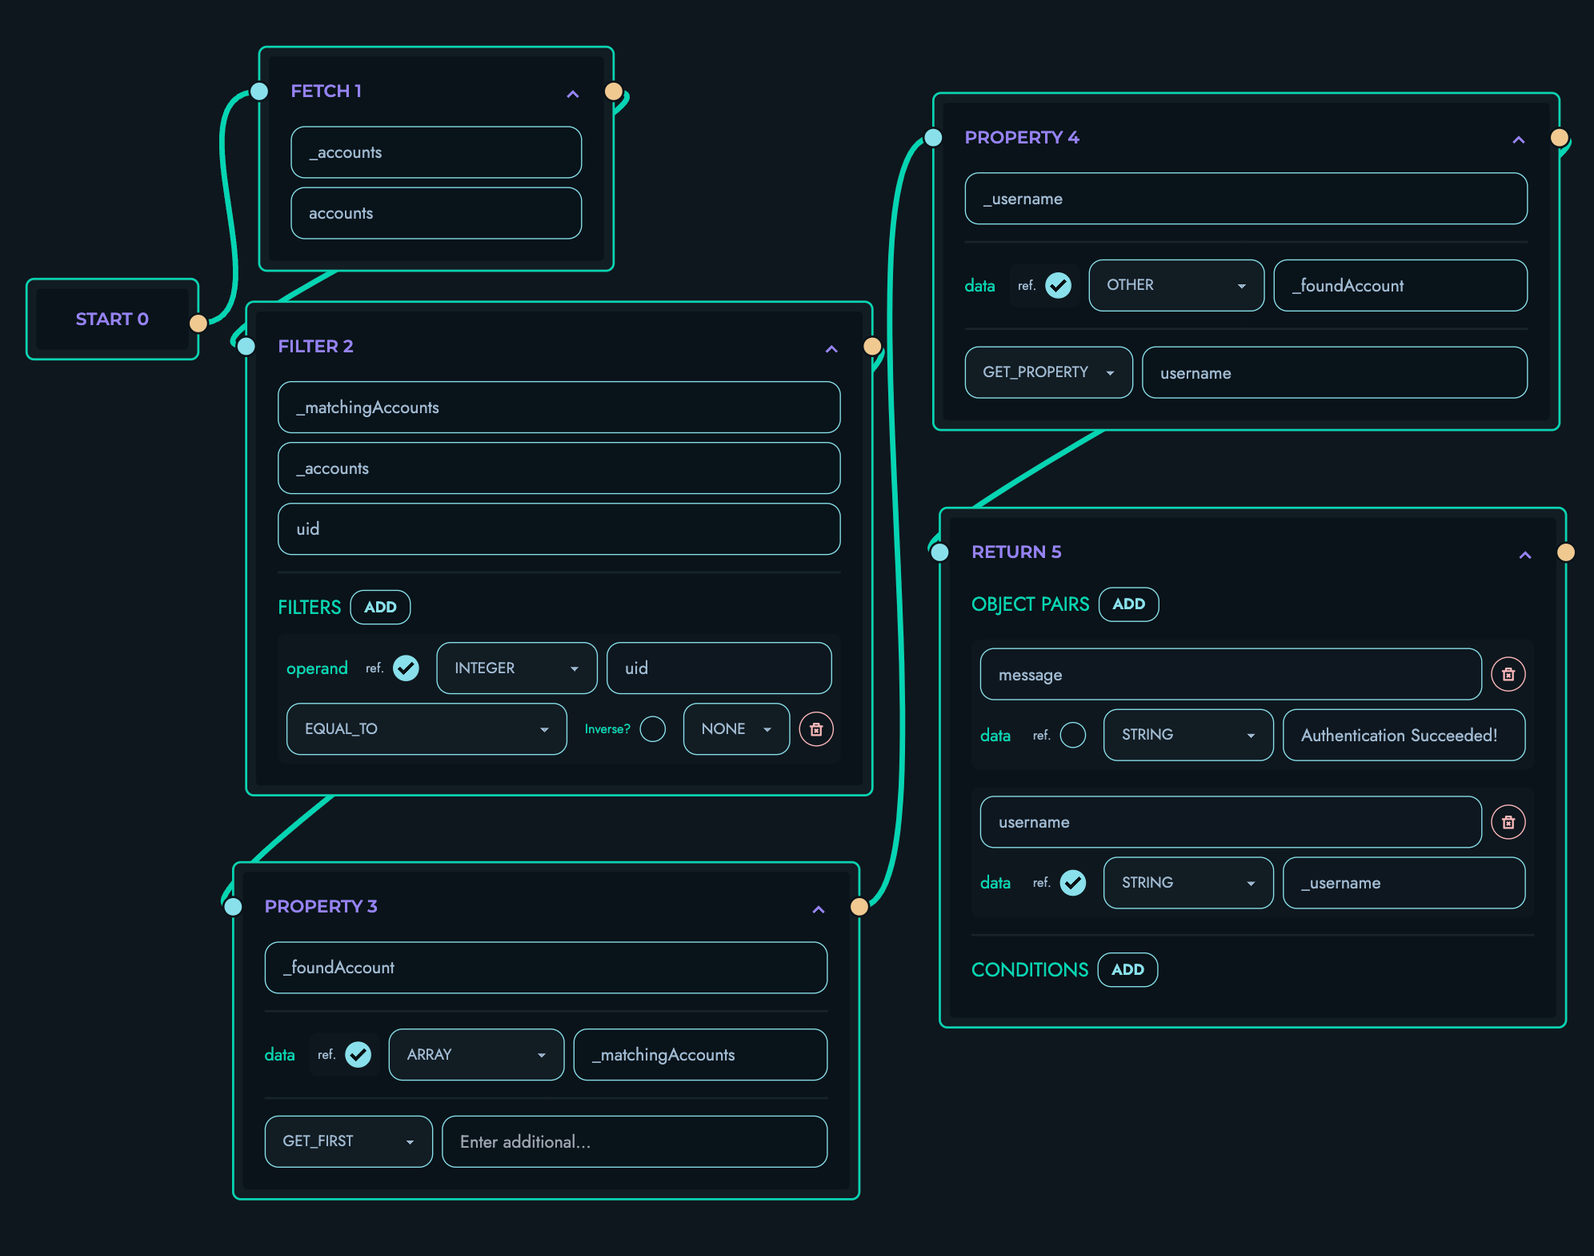This screenshot has width=1594, height=1256.
Task: Delete the uid filter row in FILTER 2
Action: point(816,729)
